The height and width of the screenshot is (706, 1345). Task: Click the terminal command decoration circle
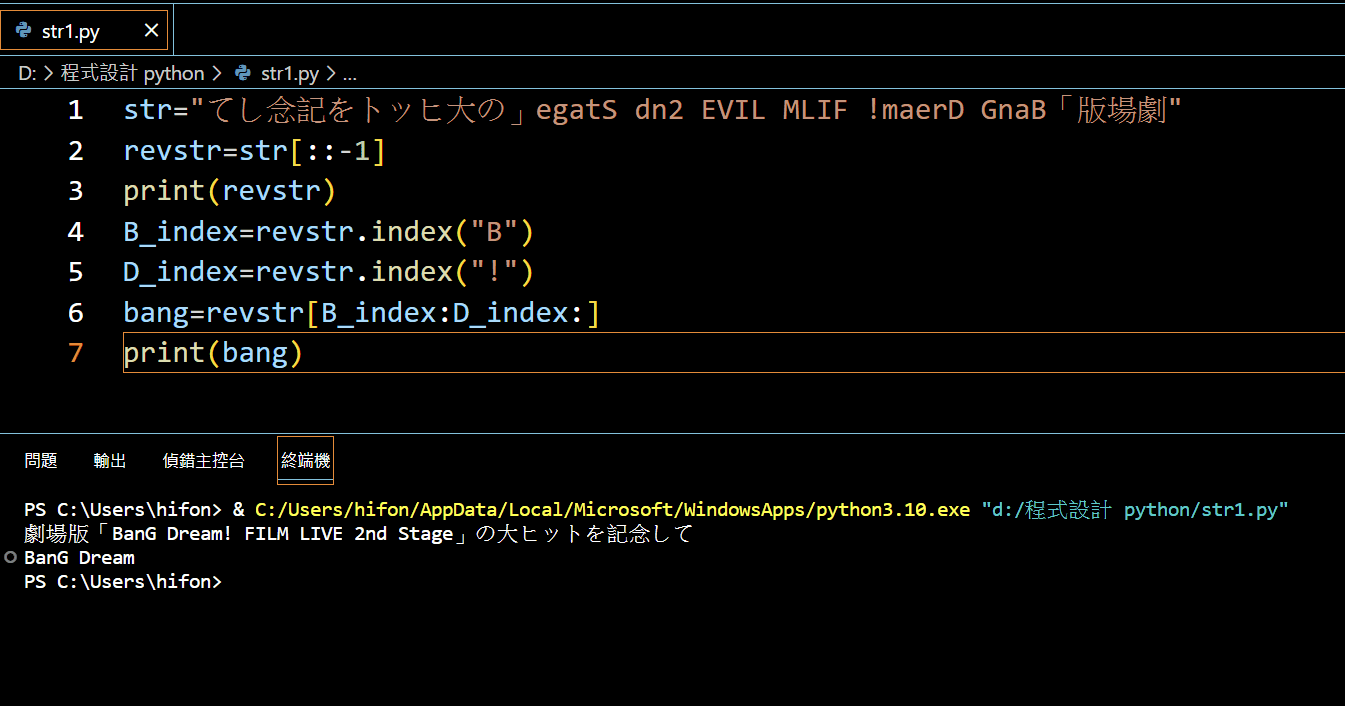(x=11, y=557)
